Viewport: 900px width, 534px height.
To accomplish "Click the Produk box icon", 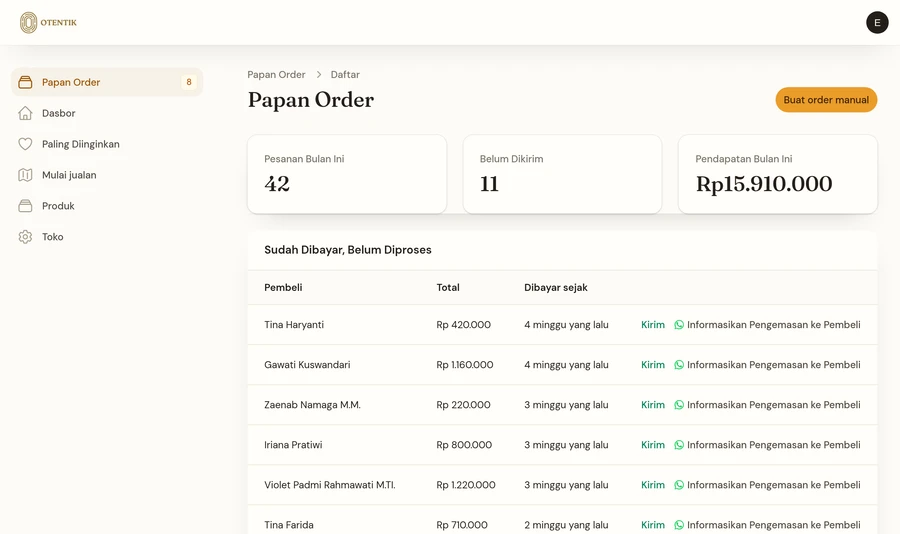I will [25, 206].
